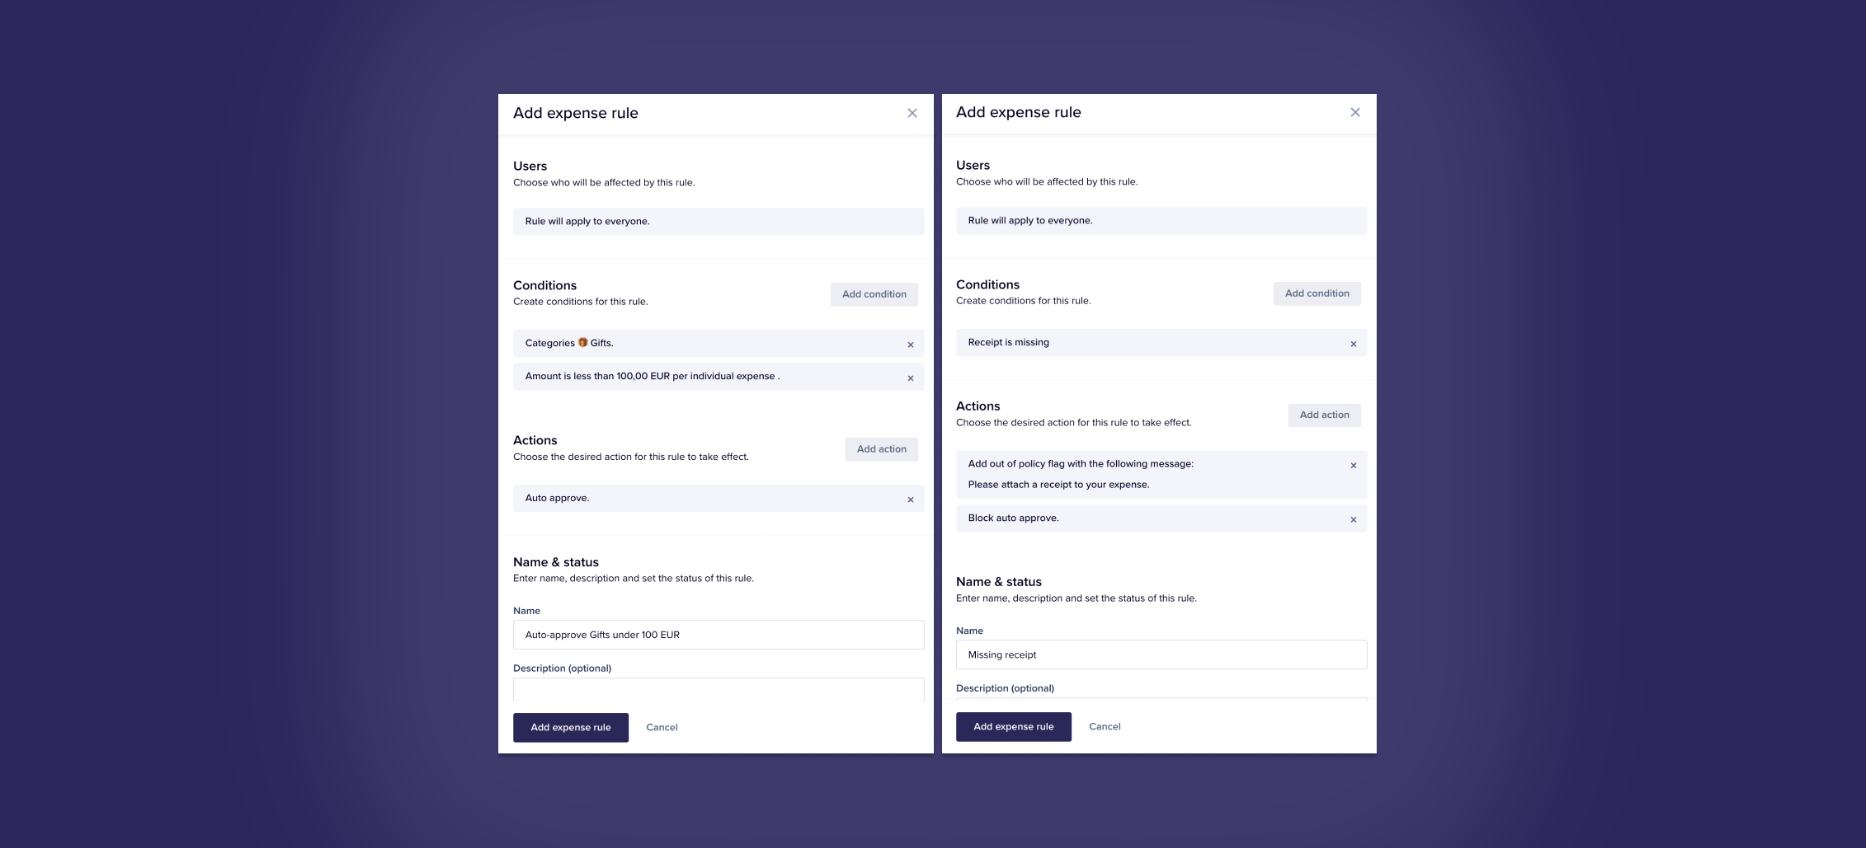The width and height of the screenshot is (1866, 848).
Task: Click the Auto-approve Gifts name field
Action: (x=718, y=635)
